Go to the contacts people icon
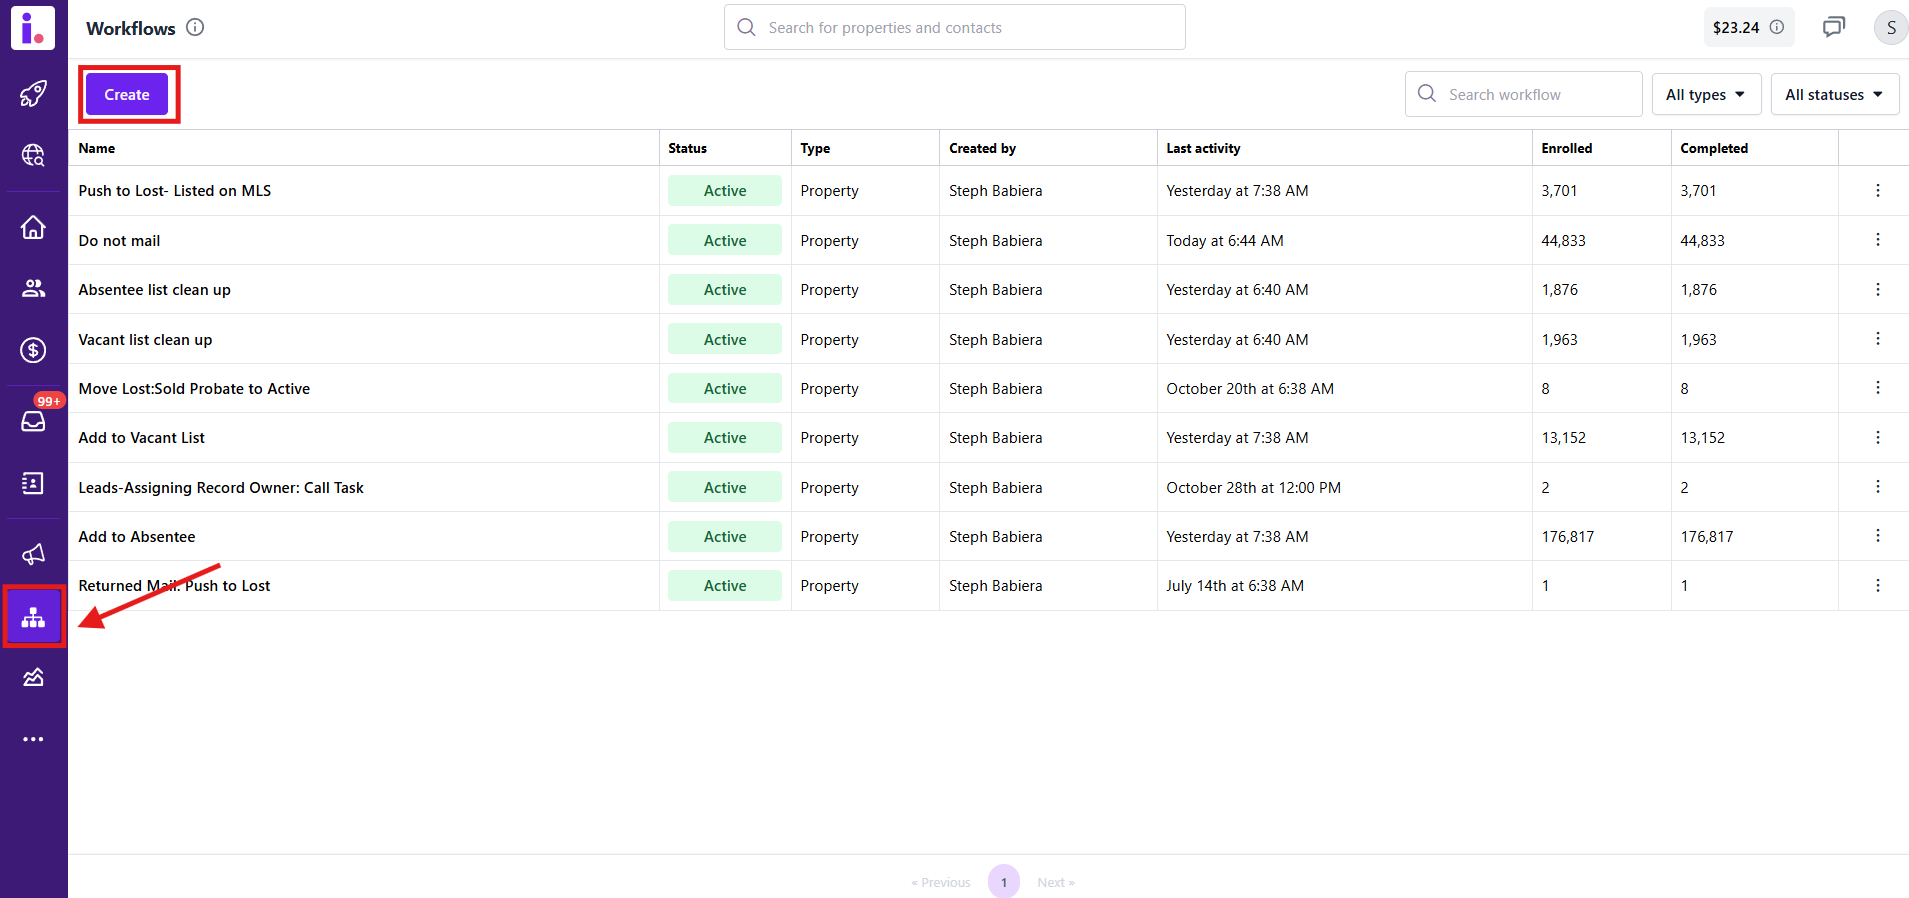This screenshot has height=898, width=1909. tap(33, 289)
